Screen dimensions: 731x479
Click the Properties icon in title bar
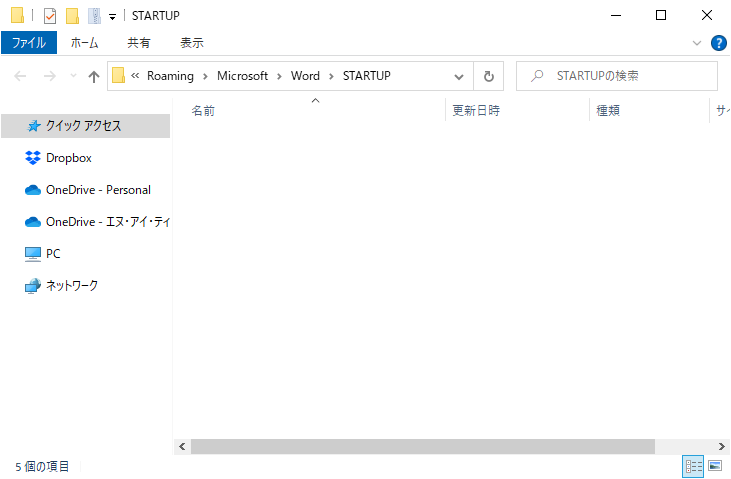(50, 16)
